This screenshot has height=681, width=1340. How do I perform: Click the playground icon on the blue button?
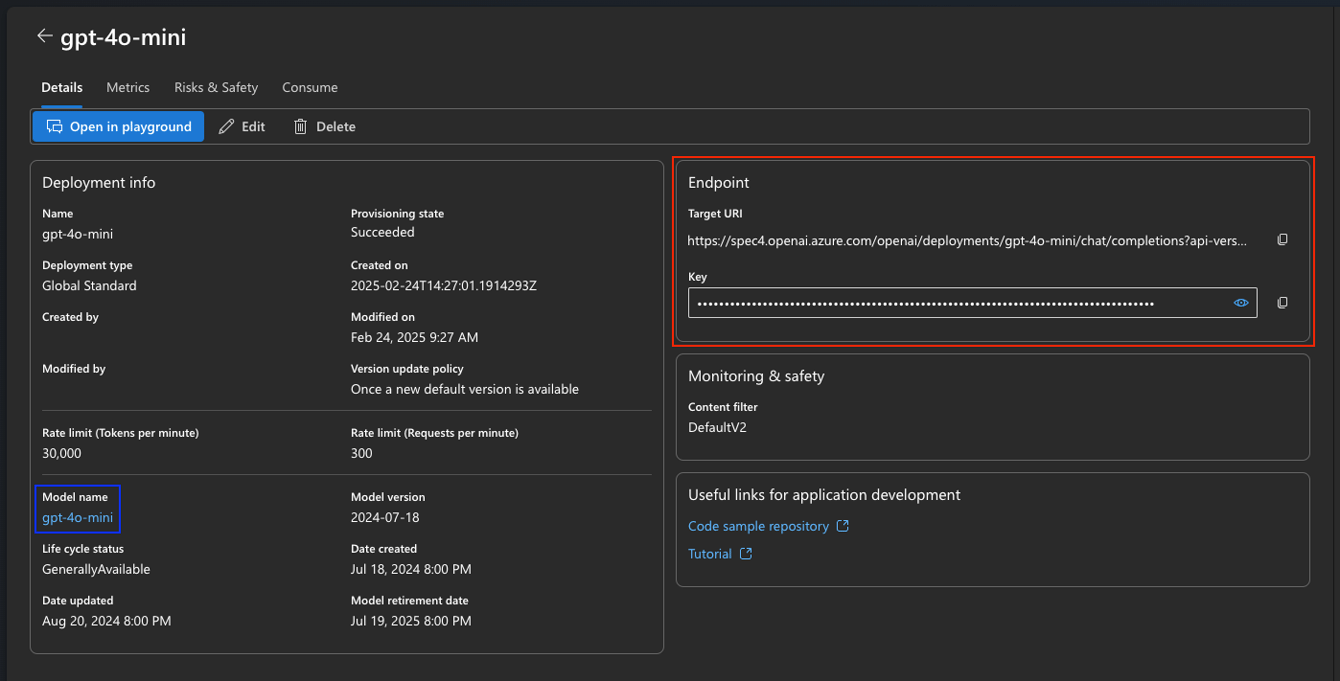[x=54, y=126]
